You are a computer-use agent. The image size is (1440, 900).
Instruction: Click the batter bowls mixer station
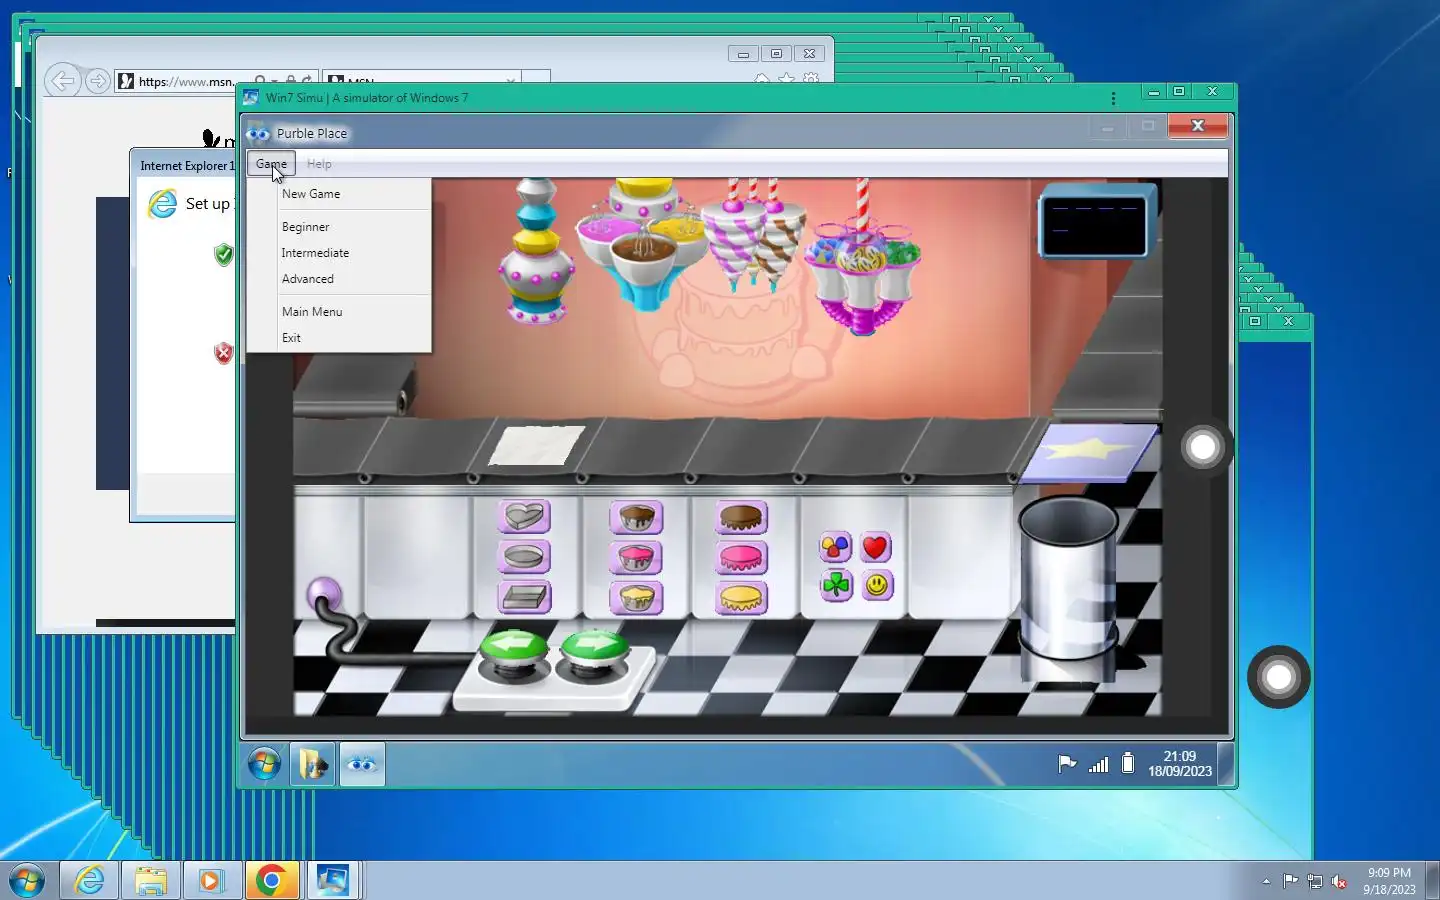(644, 243)
